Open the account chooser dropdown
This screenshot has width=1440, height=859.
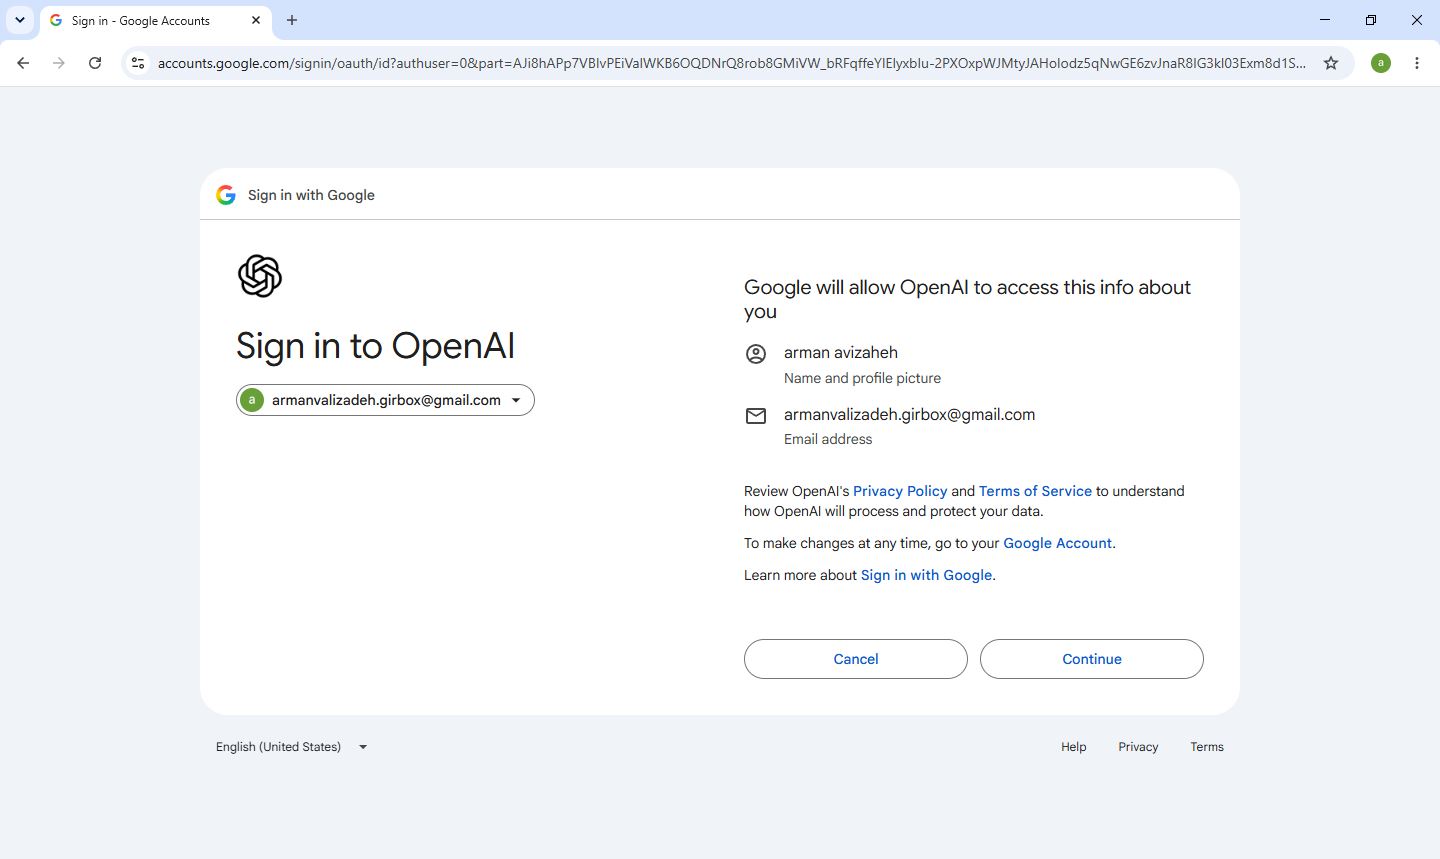(385, 400)
